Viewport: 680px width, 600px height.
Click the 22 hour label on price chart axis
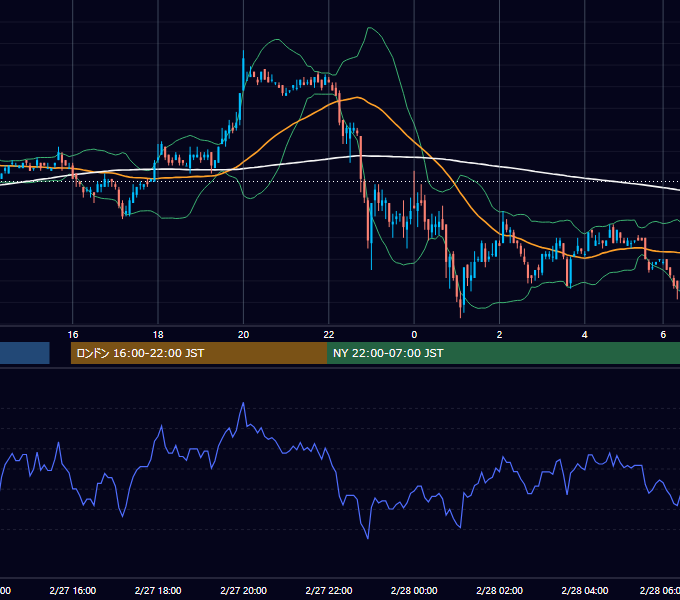329,335
